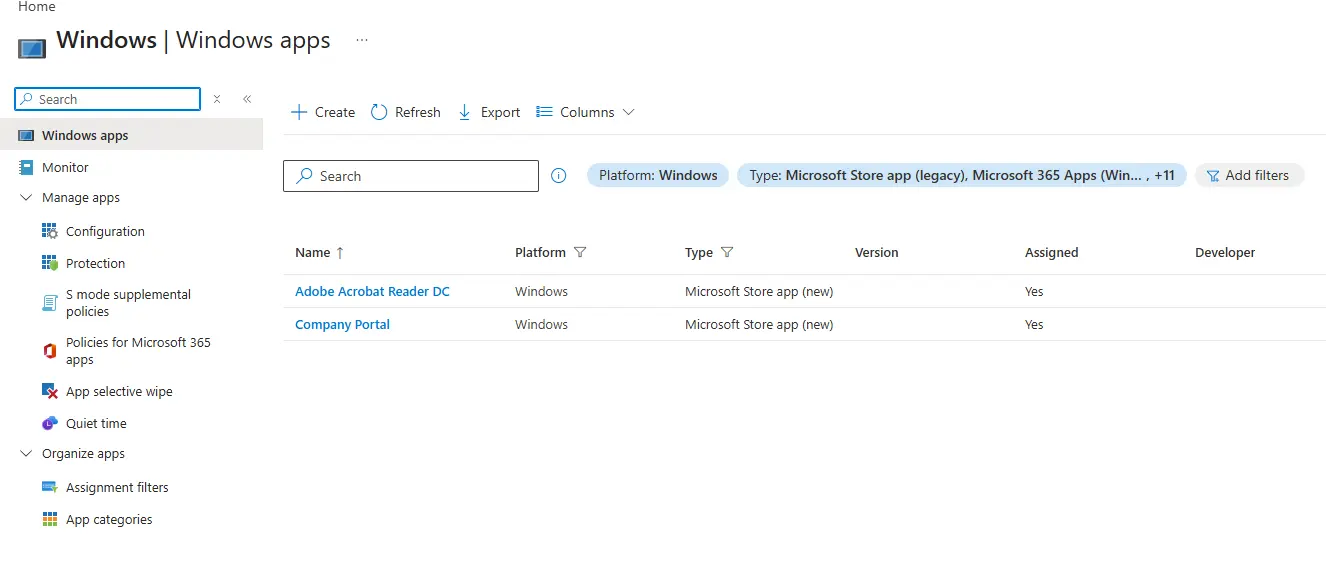Click the Add filters button
The image size is (1326, 575).
[x=1249, y=175]
